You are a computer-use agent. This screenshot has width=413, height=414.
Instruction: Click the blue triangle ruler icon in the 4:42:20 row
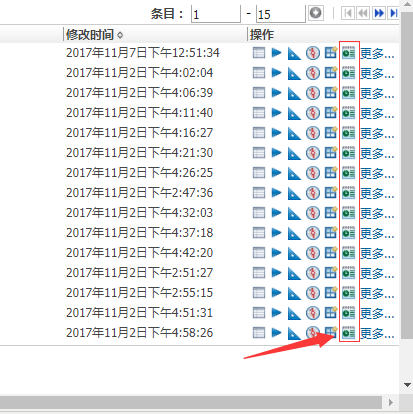point(294,253)
